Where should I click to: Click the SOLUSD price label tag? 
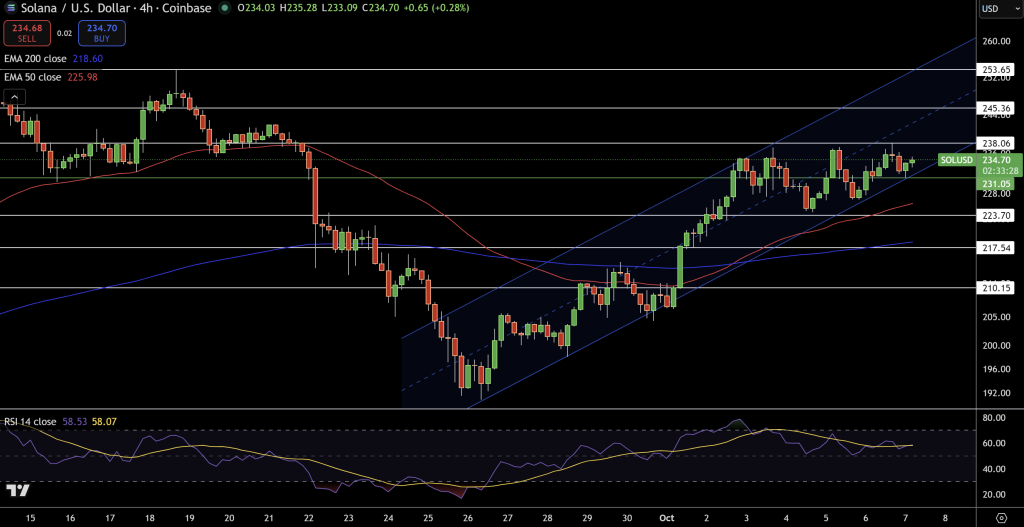[x=956, y=160]
